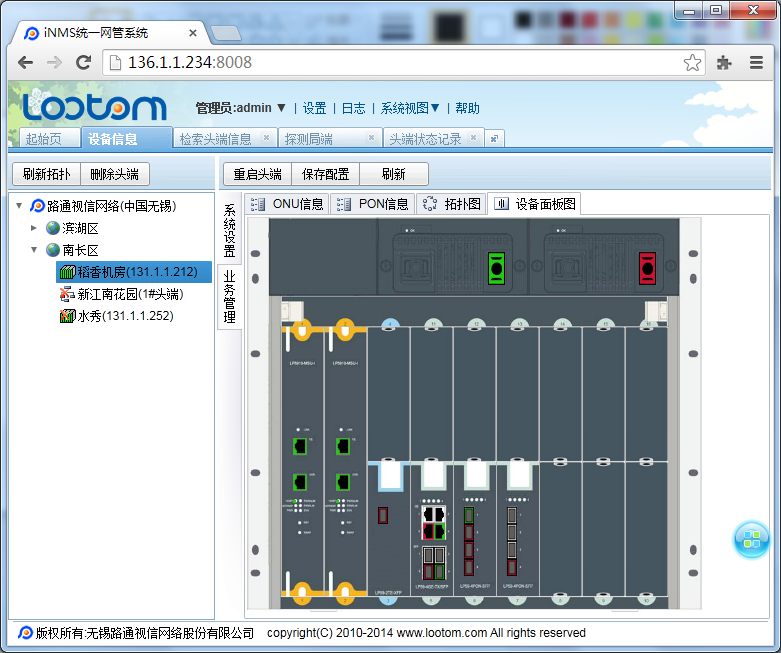Reload the page with browser refresh button
This screenshot has height=653, width=781.
(84, 63)
